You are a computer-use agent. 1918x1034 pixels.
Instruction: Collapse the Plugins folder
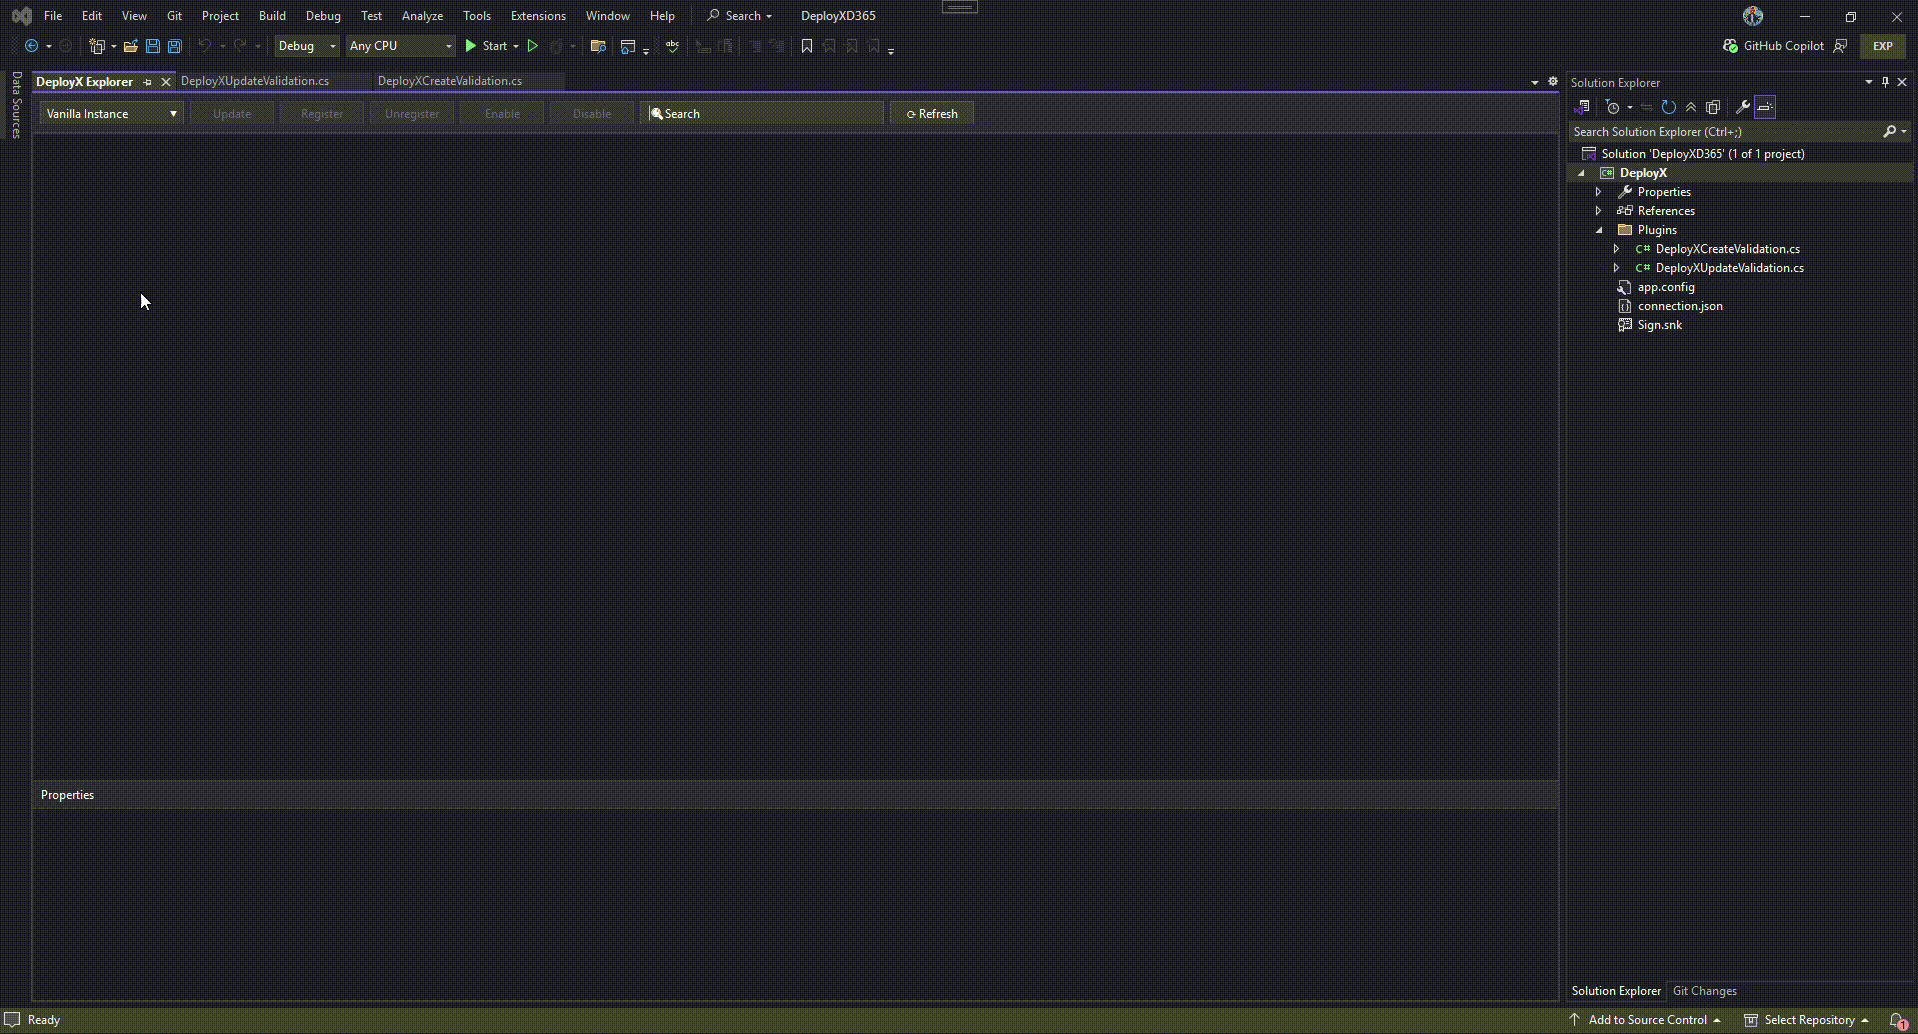[1599, 230]
